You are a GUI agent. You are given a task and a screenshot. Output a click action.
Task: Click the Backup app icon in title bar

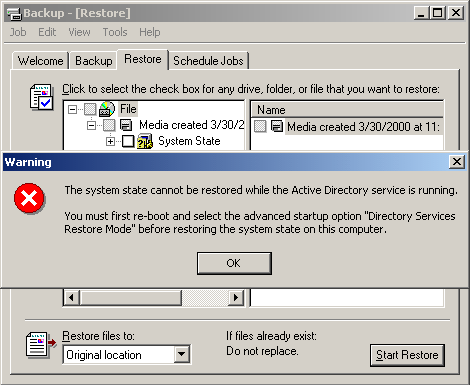click(x=14, y=13)
